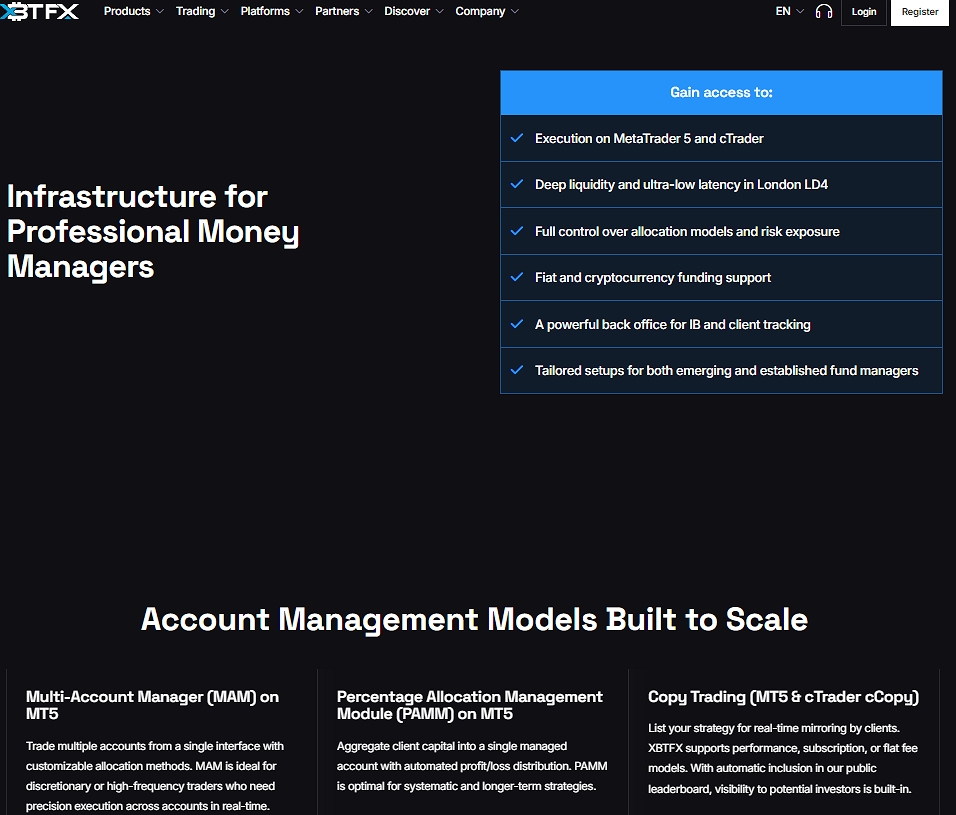Select 'Tailored setups for both emerging' text
The height and width of the screenshot is (815, 956).
coord(633,371)
